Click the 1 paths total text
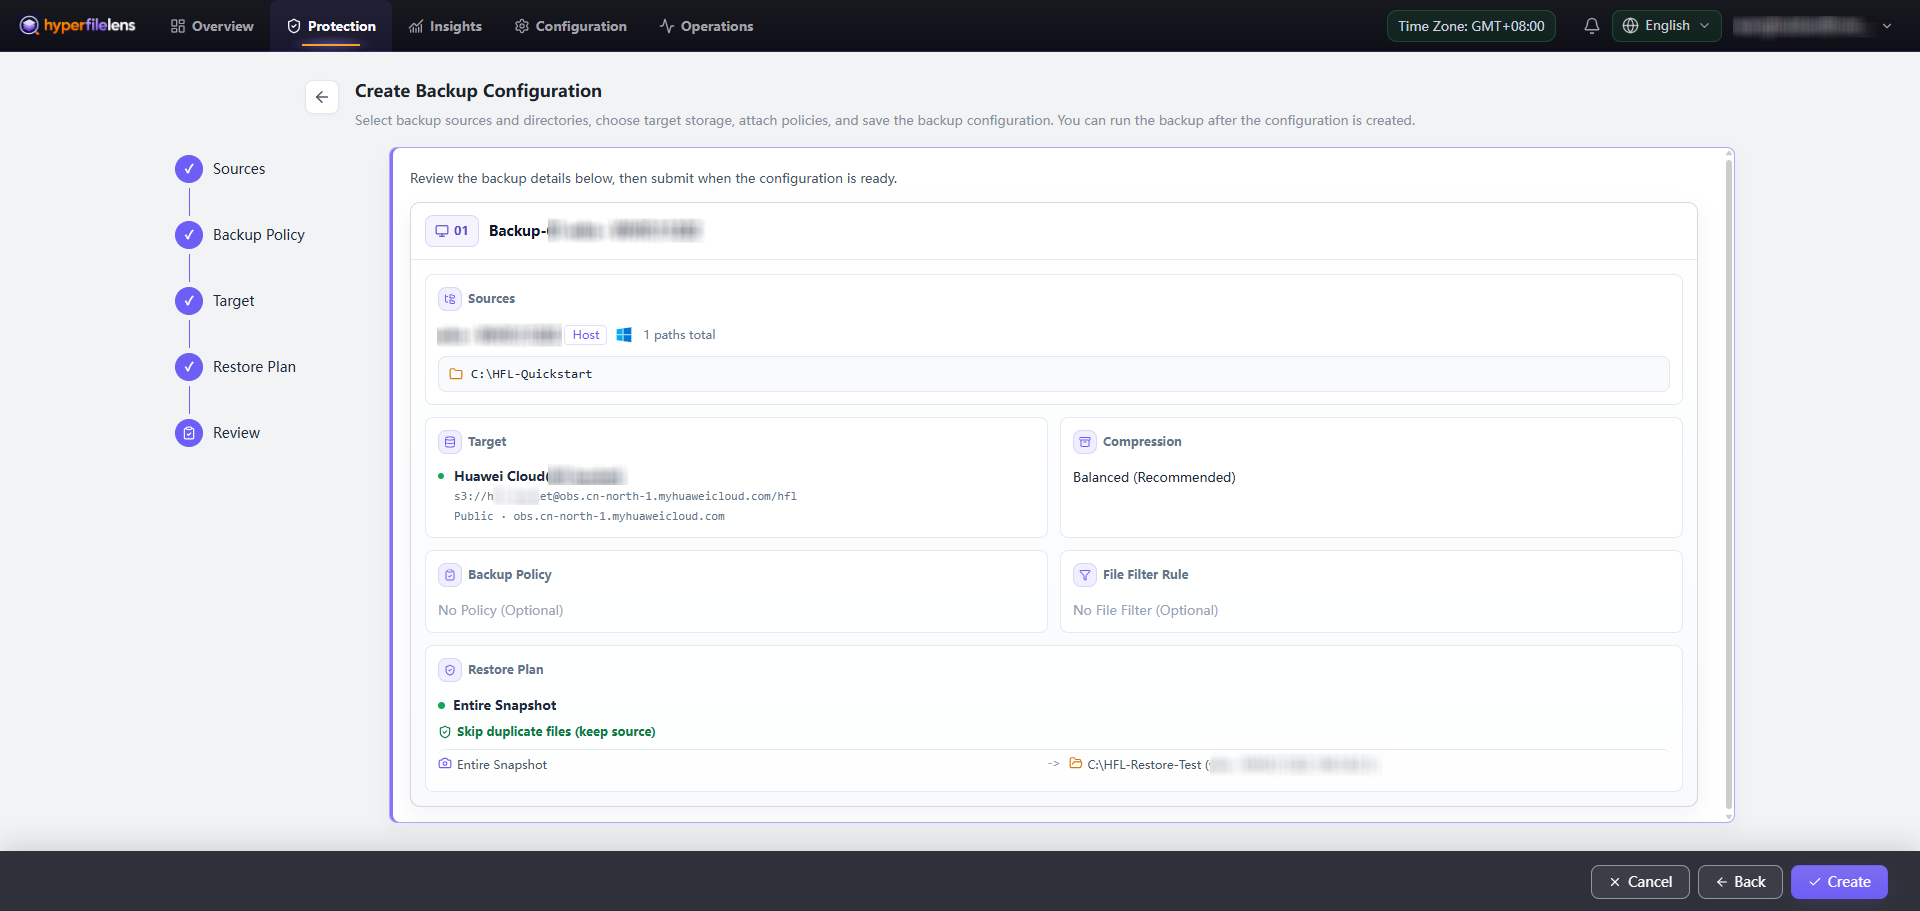Viewport: 1920px width, 911px height. click(x=679, y=335)
